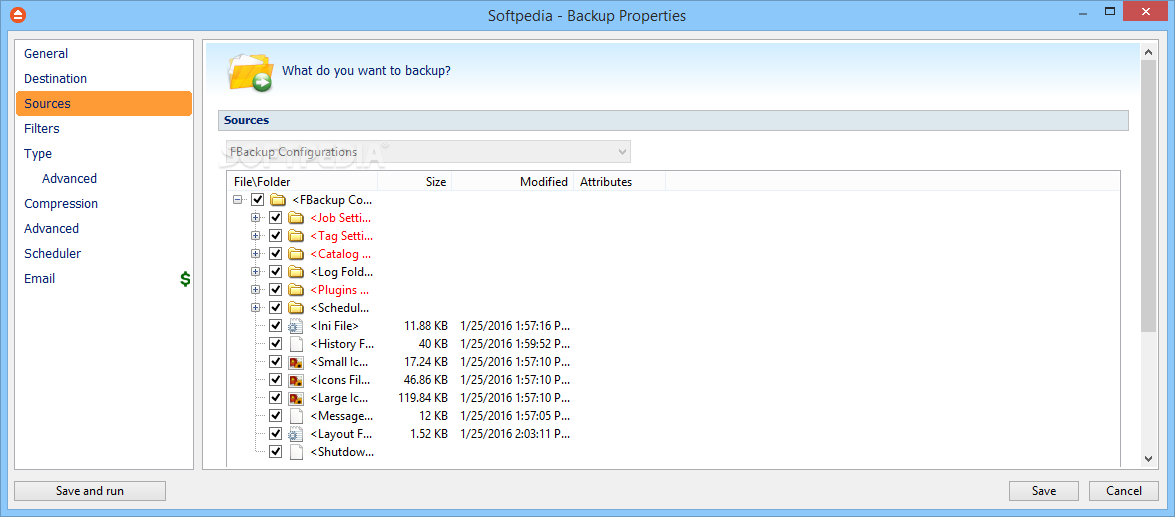The height and width of the screenshot is (517, 1175).
Task: Sort by the File\Folder column header
Action: point(302,181)
